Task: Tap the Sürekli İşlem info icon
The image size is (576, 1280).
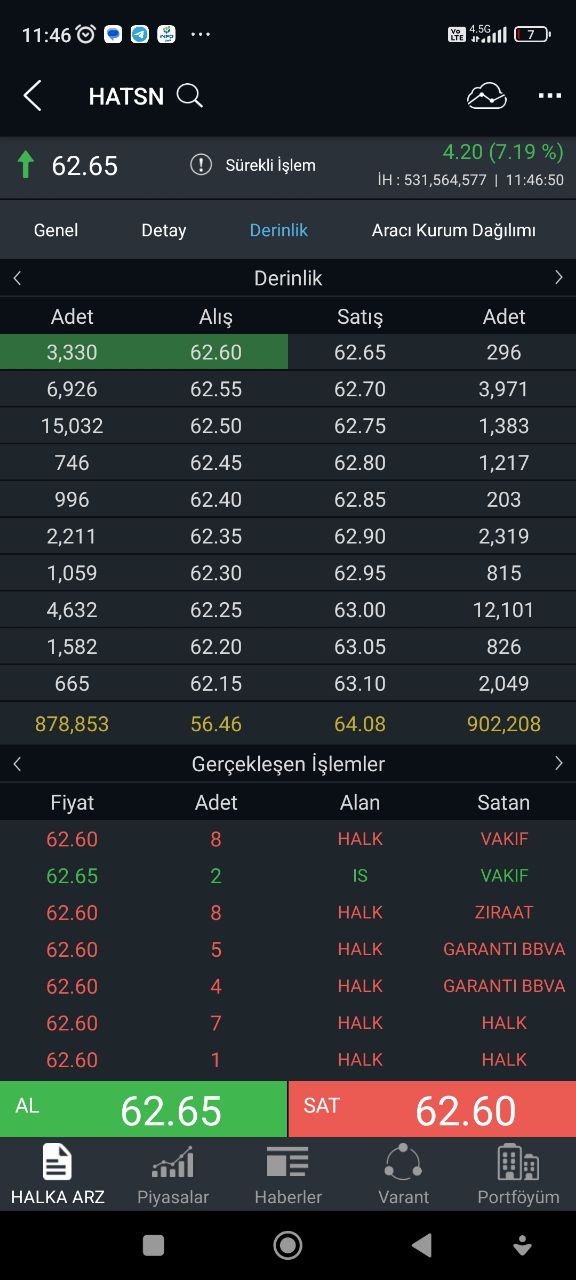Action: pyautogui.click(x=201, y=165)
